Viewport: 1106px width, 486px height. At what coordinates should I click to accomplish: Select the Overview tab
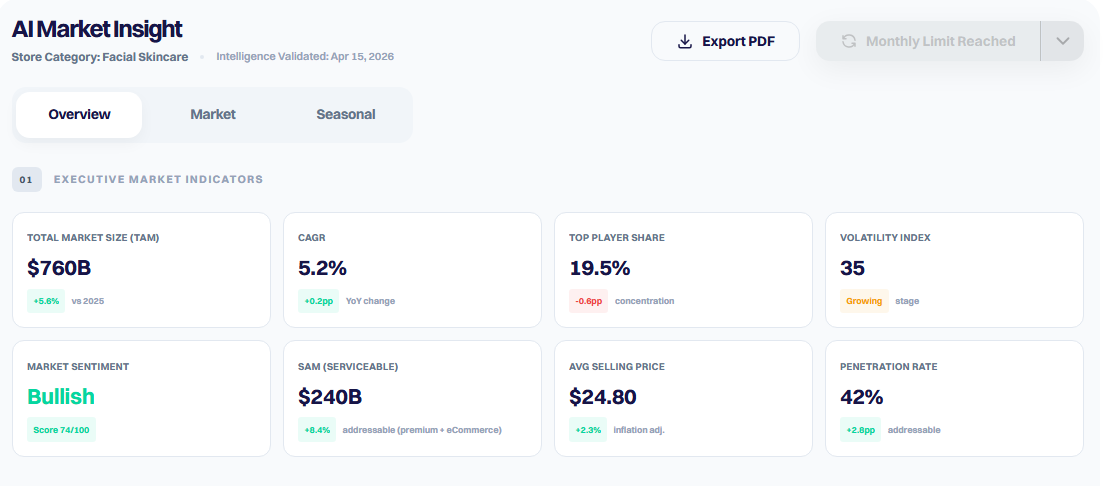point(79,114)
